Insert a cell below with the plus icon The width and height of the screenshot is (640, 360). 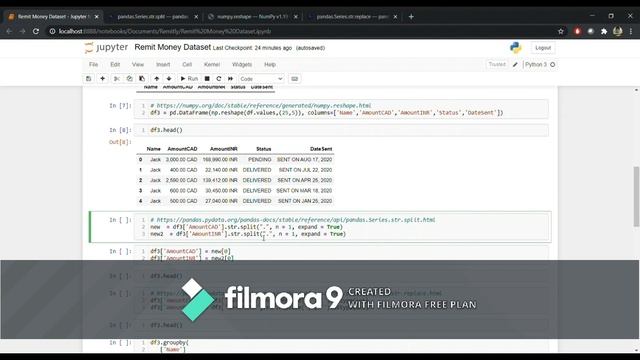102,79
